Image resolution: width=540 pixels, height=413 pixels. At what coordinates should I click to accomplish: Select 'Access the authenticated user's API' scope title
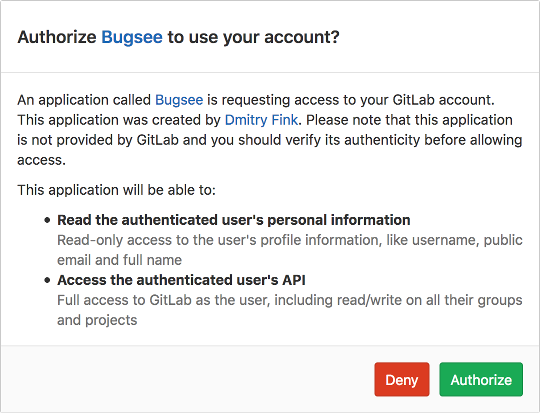181,280
